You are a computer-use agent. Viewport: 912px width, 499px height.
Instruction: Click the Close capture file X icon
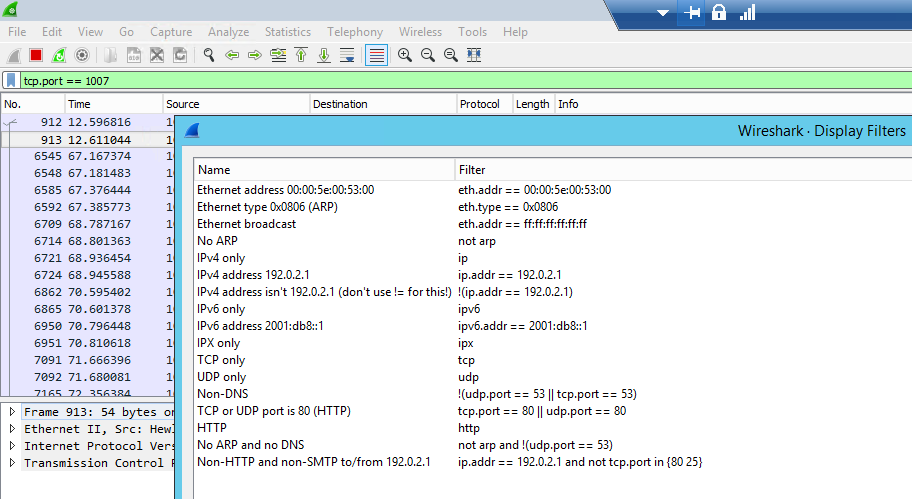coord(156,55)
